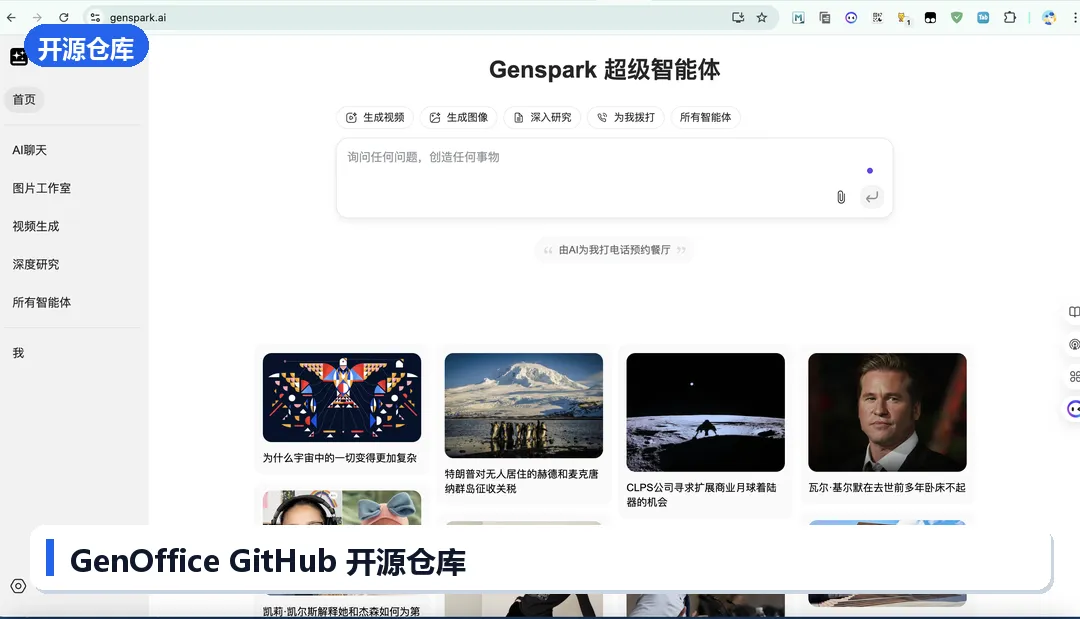Open 深度研究 in the sidebar

pyautogui.click(x=36, y=264)
